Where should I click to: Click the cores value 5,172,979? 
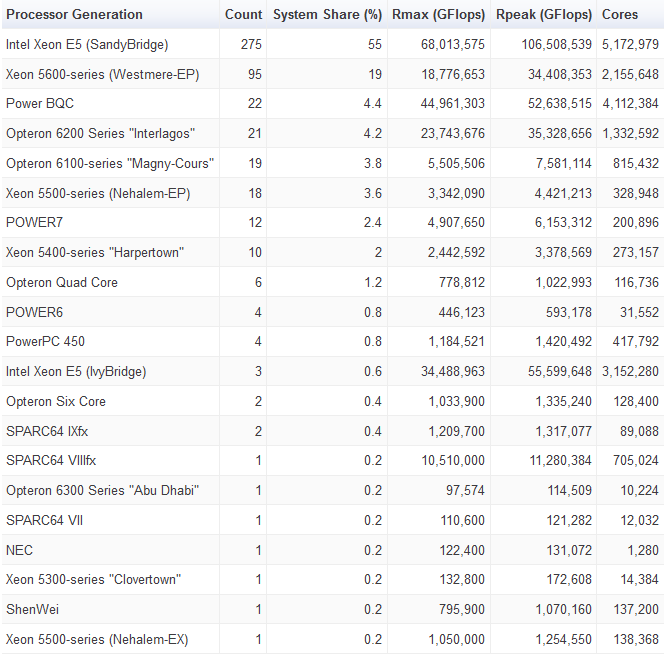click(630, 44)
